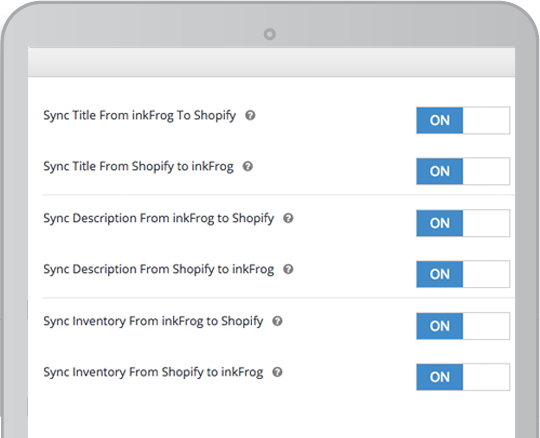Turn off Sync Description From inkFrog to Shopify
The image size is (540, 438).
[x=463, y=223]
